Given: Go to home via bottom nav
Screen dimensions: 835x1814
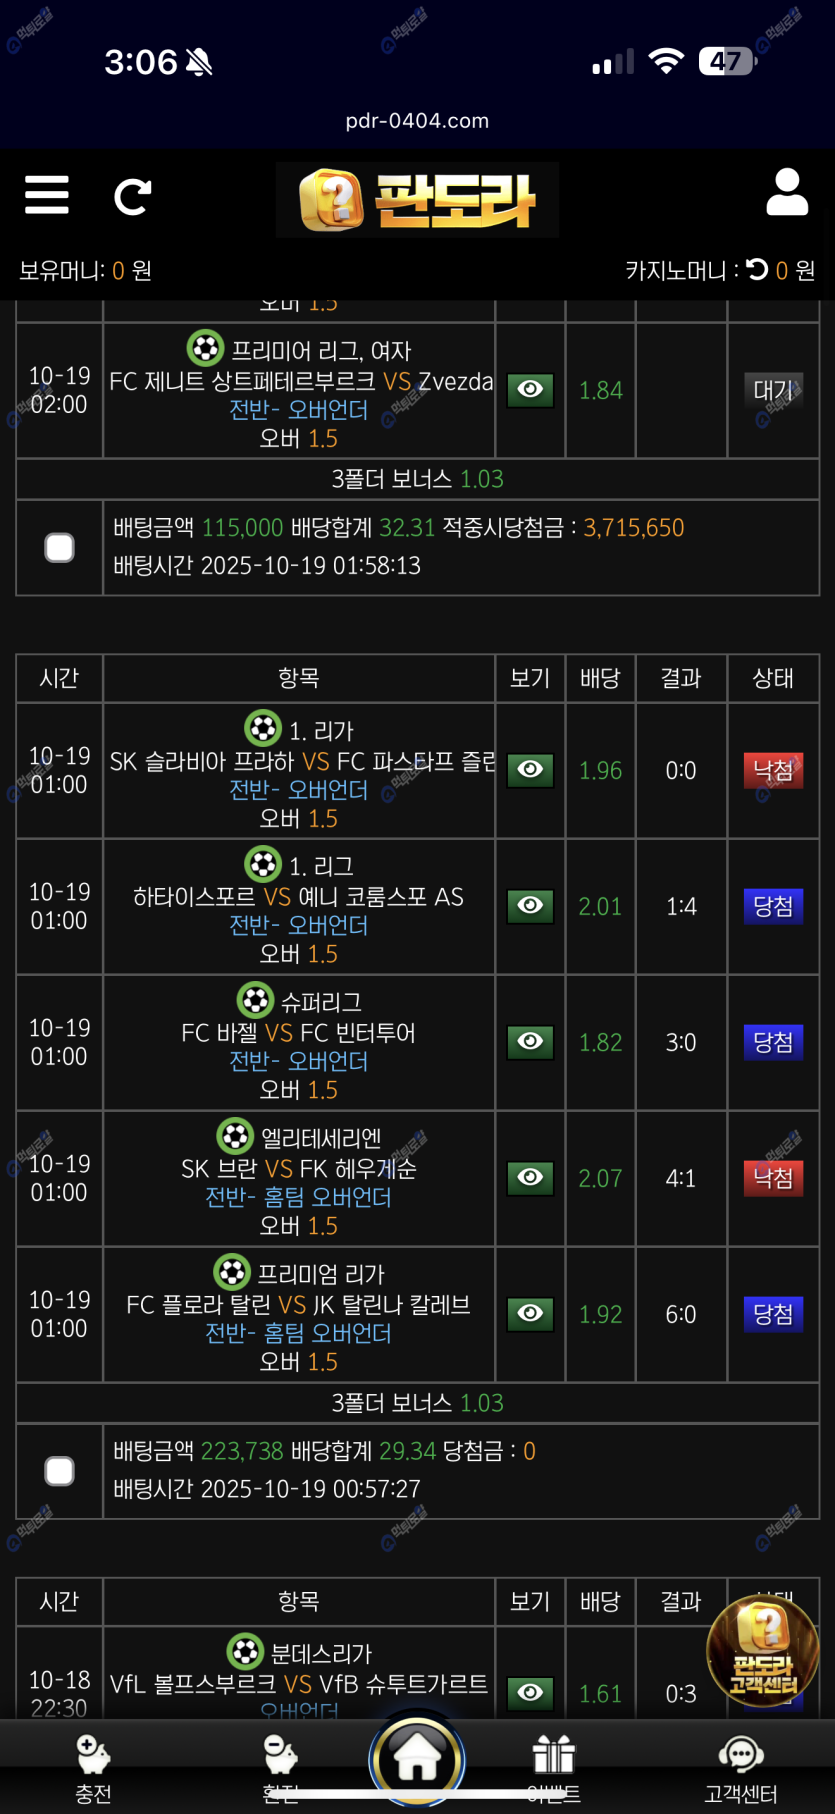Looking at the screenshot, I should coord(417,1759).
